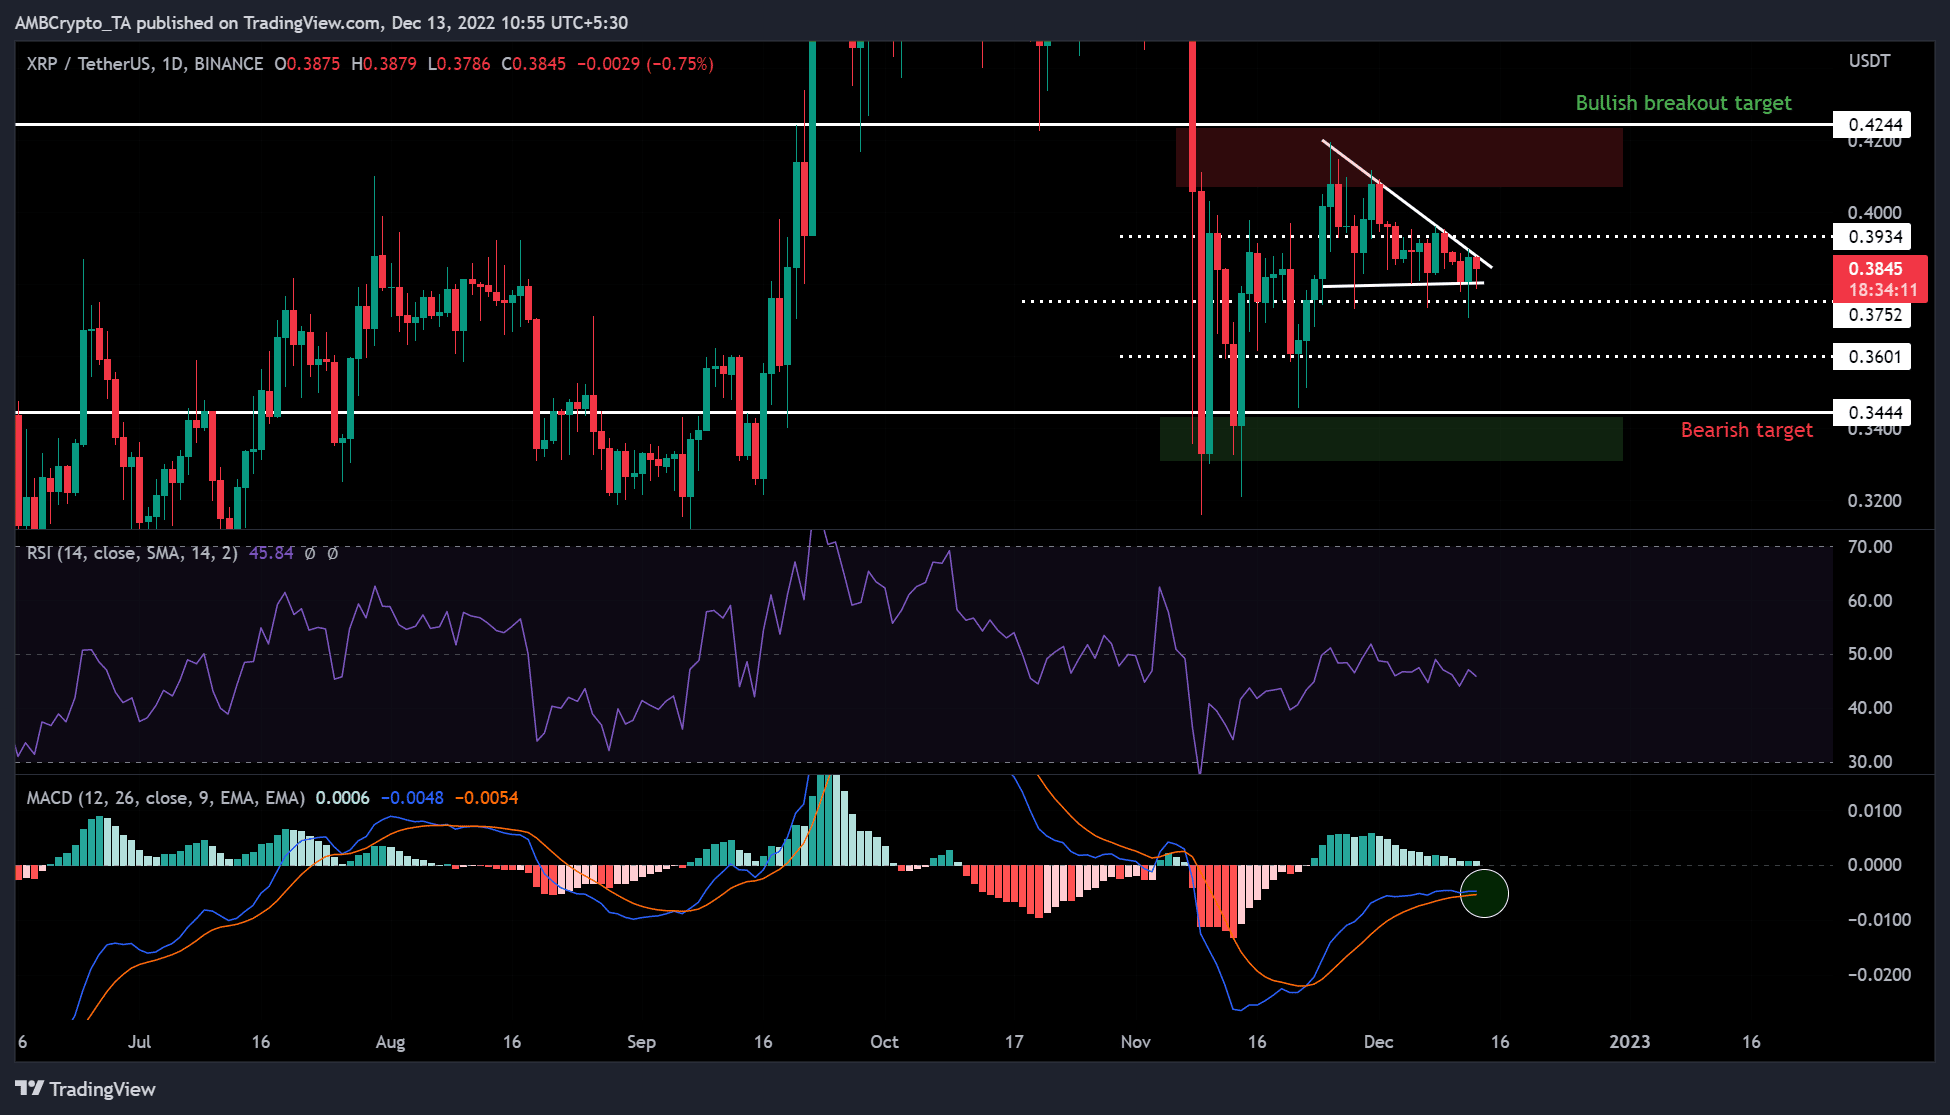This screenshot has height=1115, width=1950.
Task: Click the '2023' label on time axis
Action: (1629, 1042)
